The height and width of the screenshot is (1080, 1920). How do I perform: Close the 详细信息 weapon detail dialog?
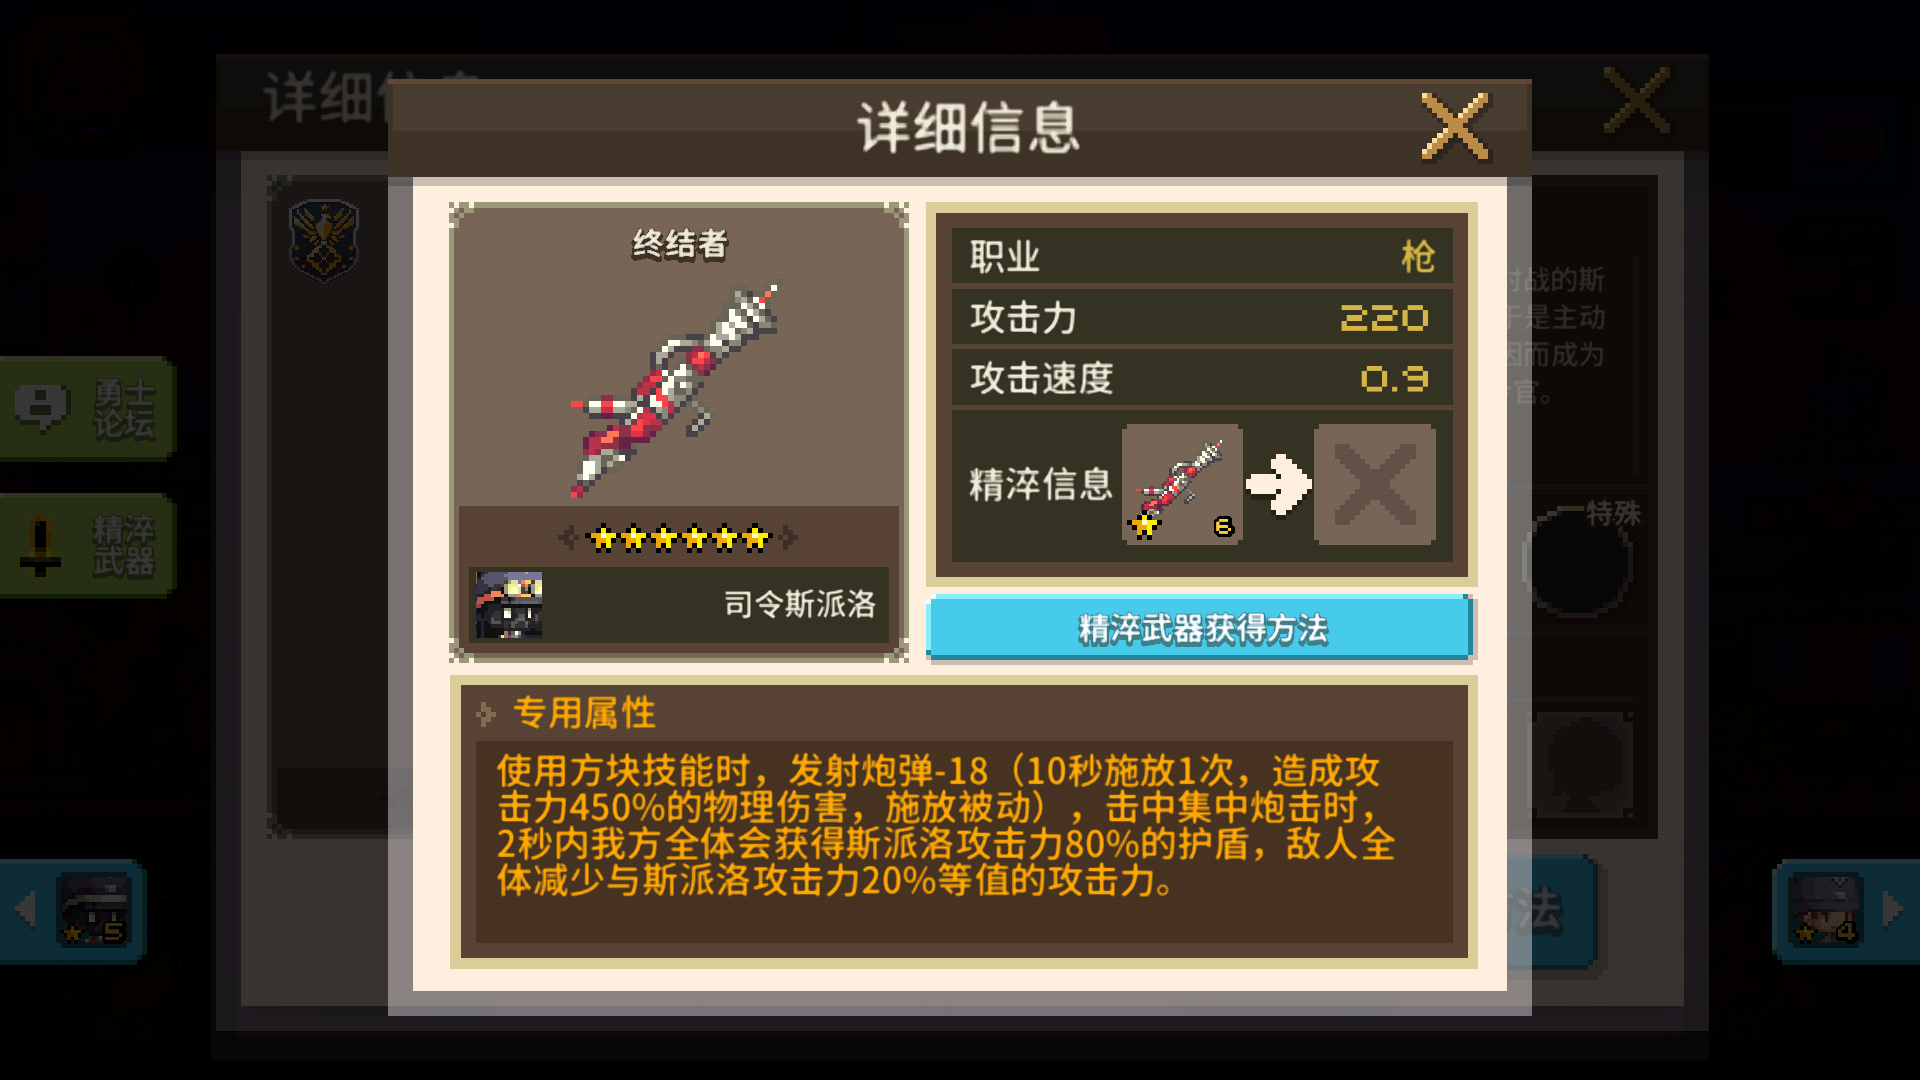(x=1455, y=127)
